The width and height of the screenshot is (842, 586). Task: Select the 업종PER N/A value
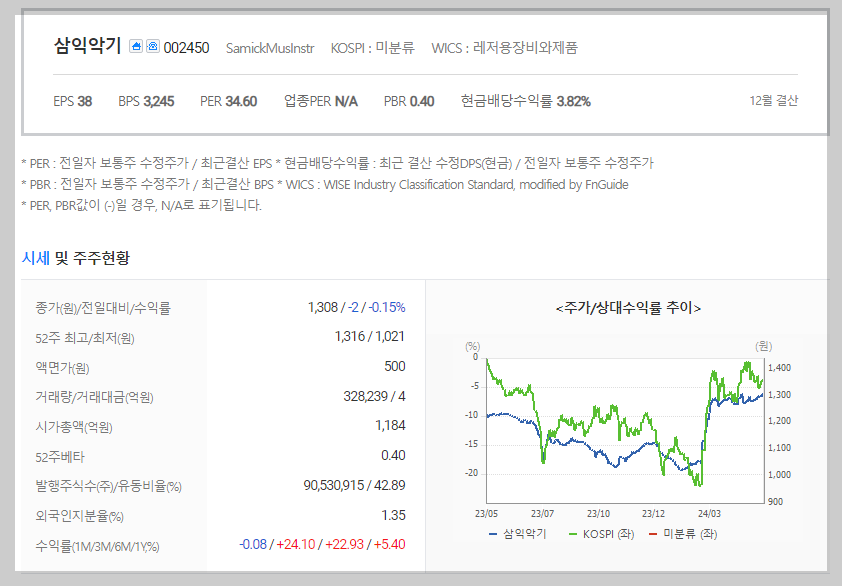click(321, 102)
